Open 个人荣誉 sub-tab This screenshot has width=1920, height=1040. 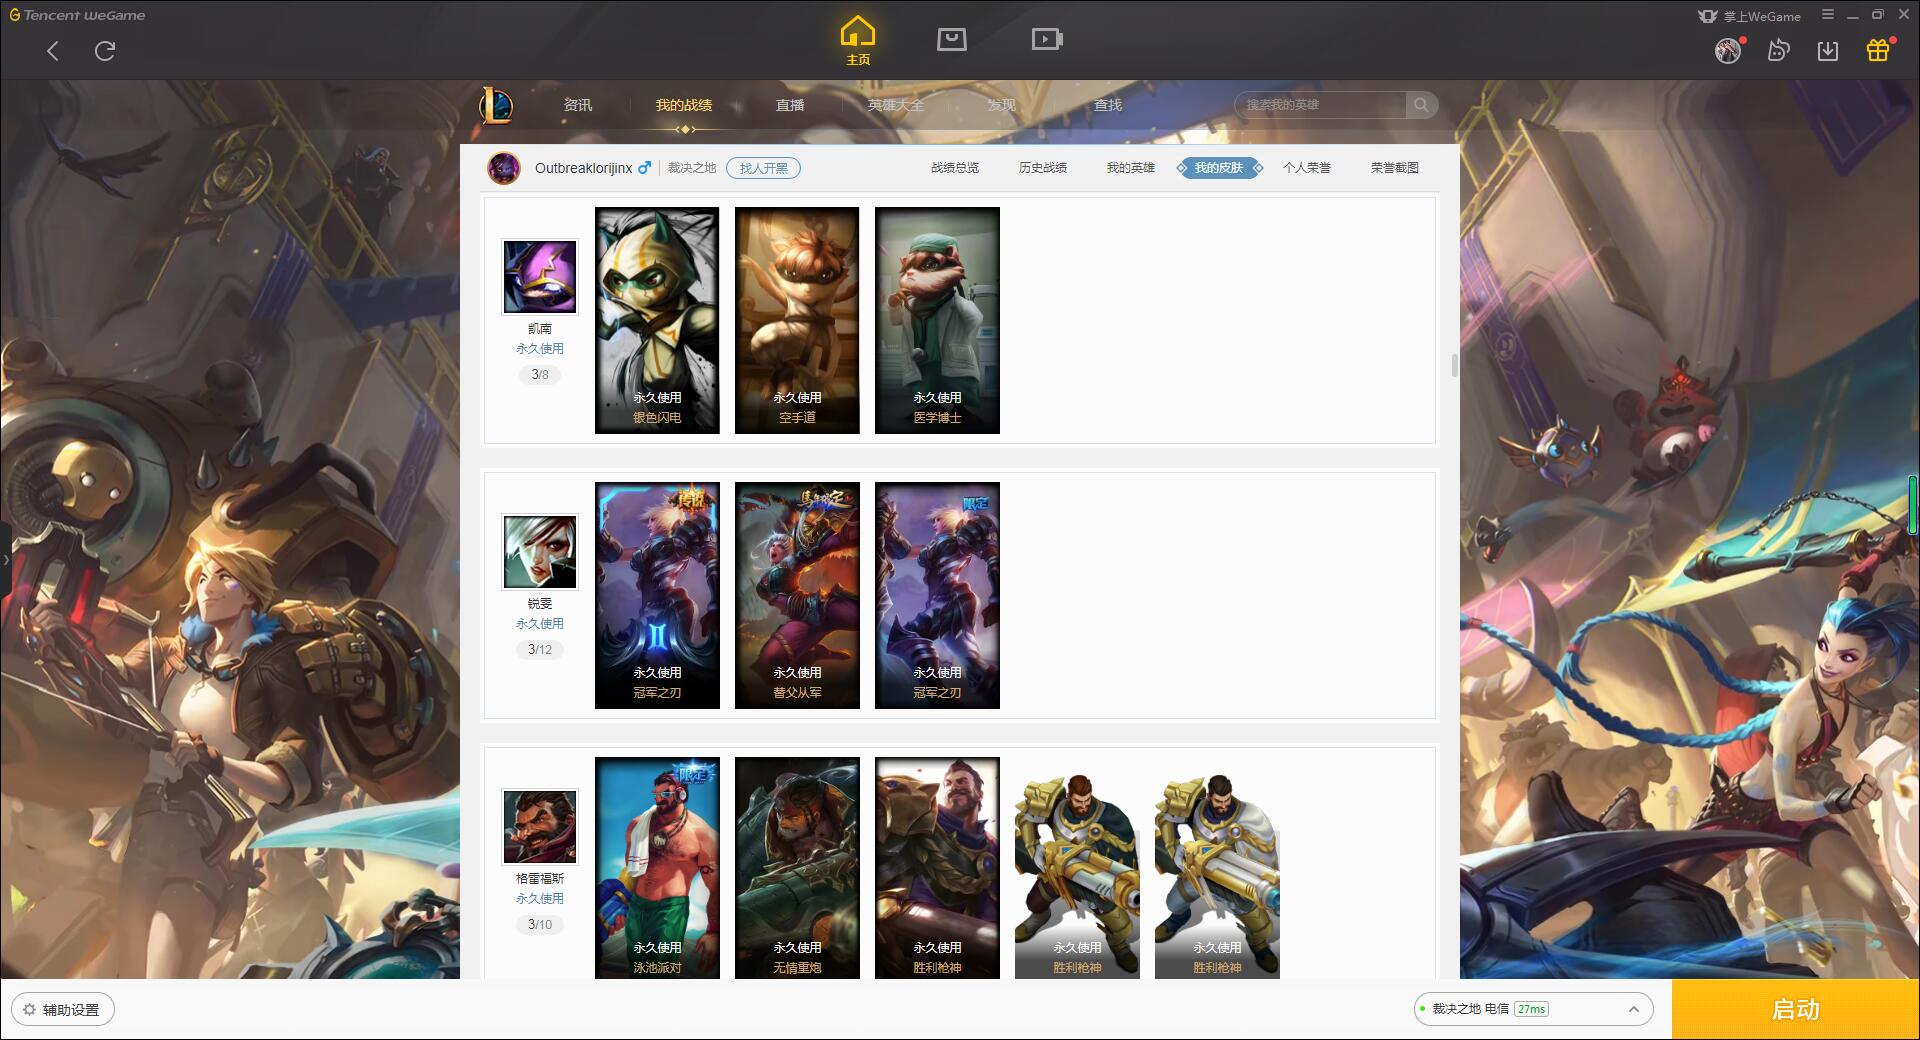(1307, 168)
